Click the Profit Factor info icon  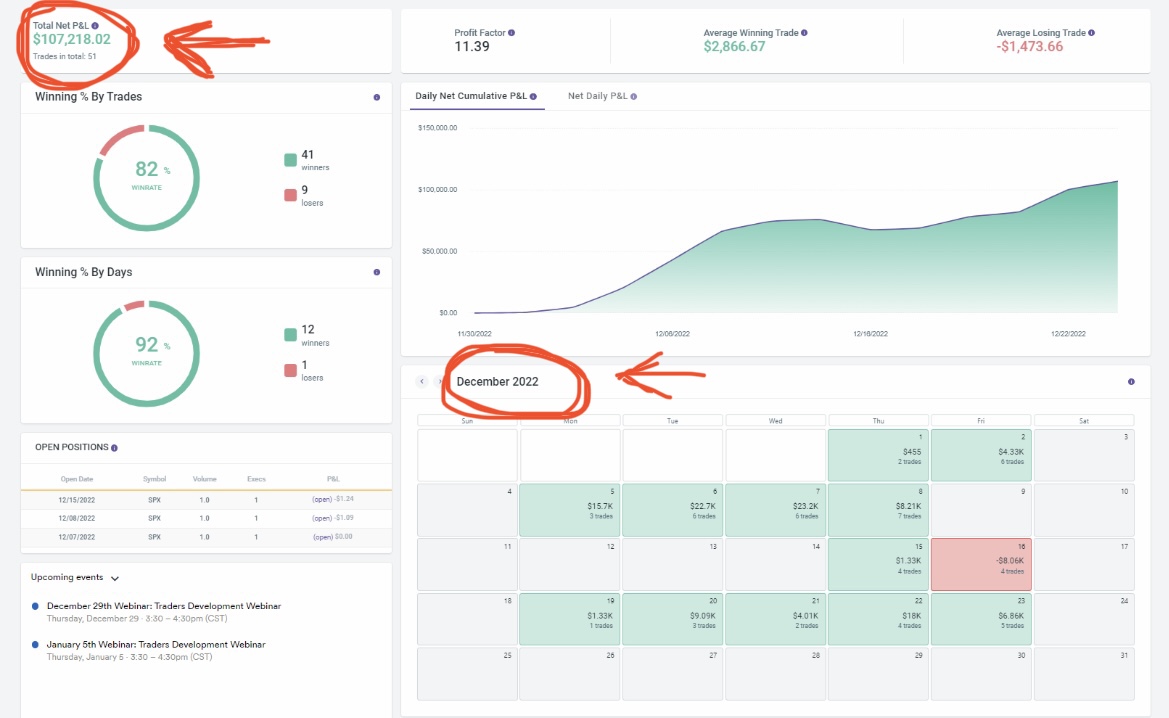coord(511,33)
